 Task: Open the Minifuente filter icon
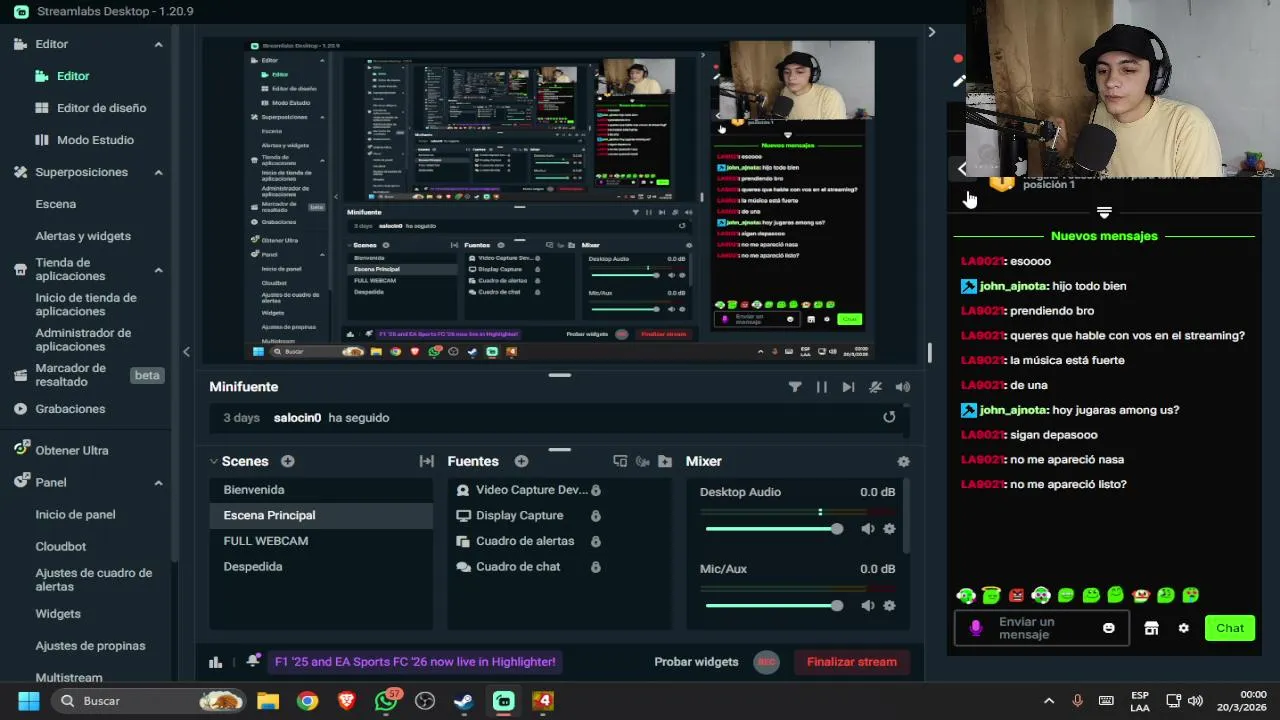click(795, 387)
